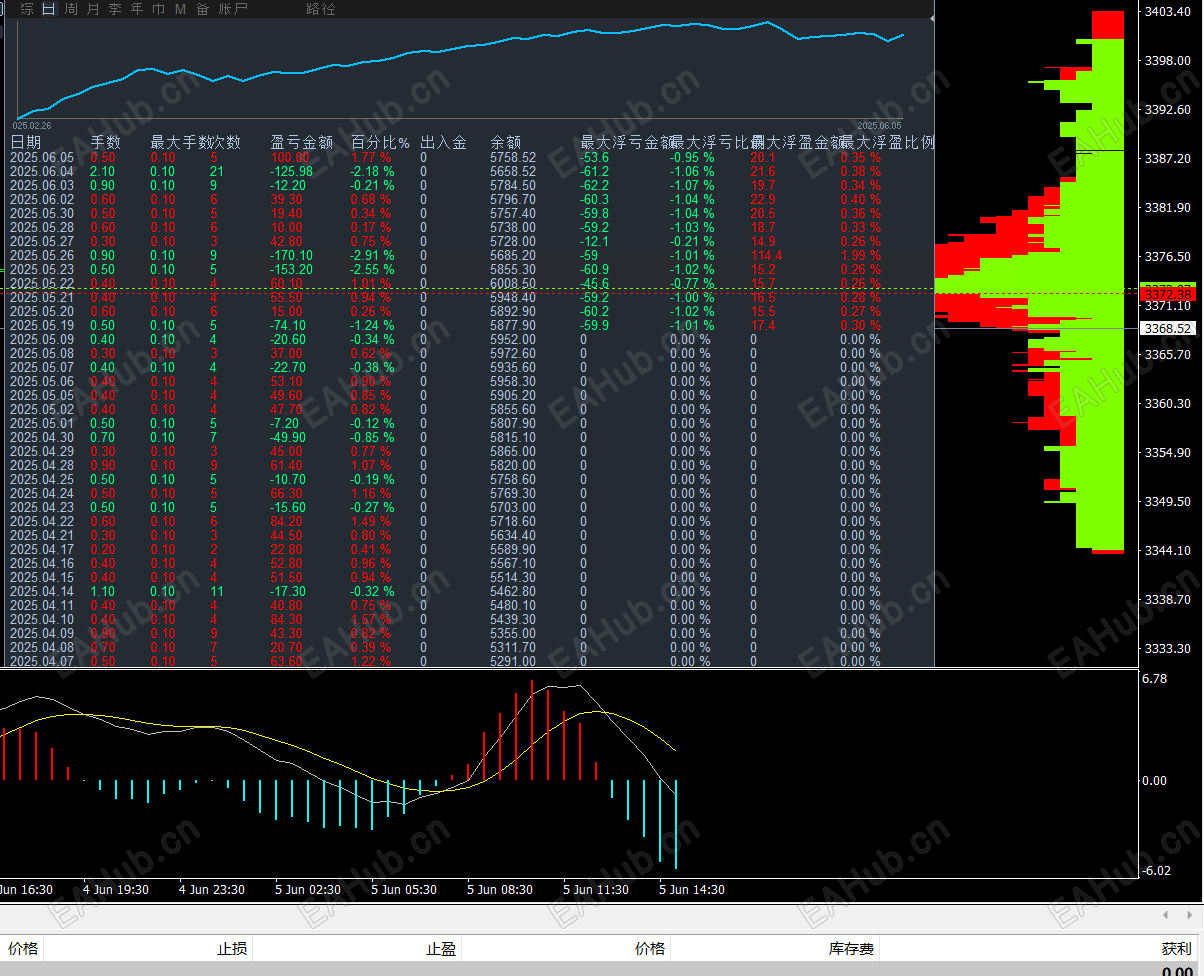Open the 币 currency tab
1204x976 pixels.
(159, 9)
